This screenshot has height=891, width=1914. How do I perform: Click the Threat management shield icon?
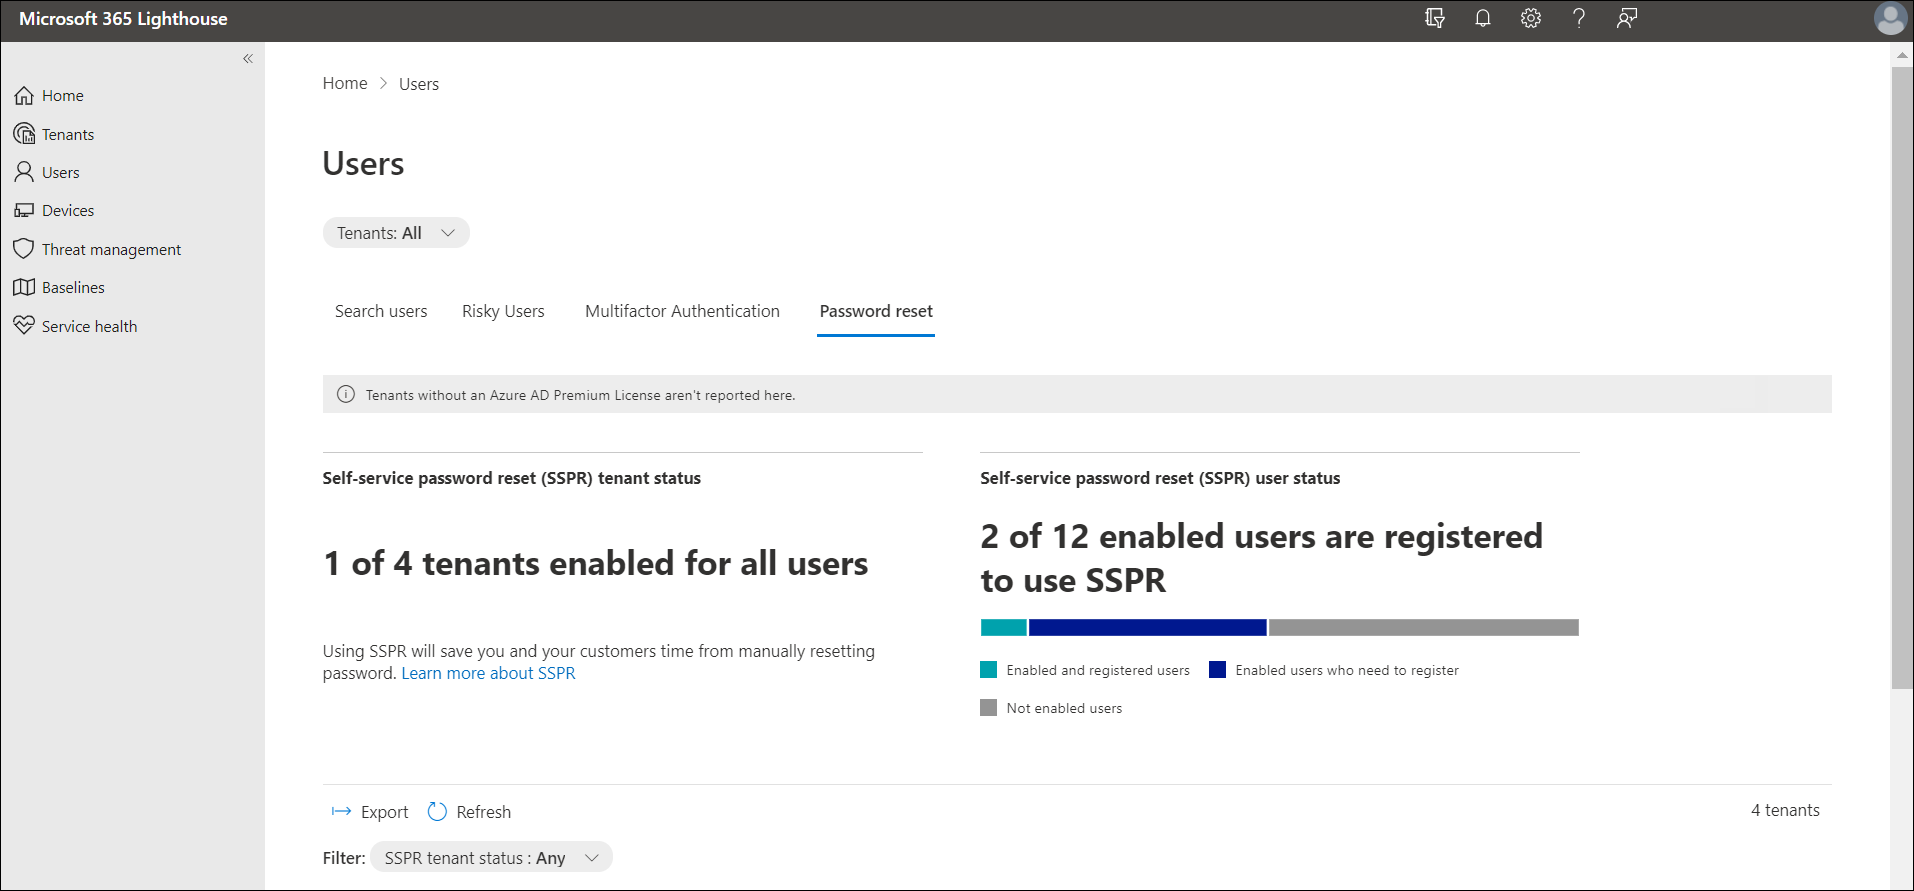[24, 249]
